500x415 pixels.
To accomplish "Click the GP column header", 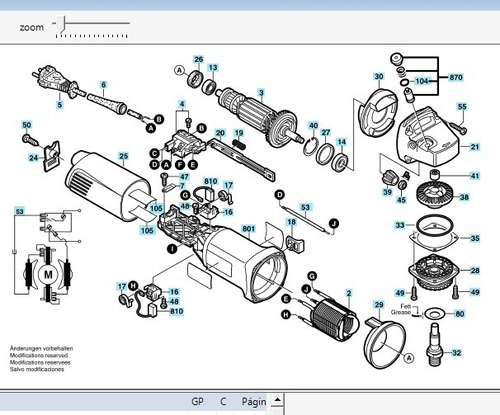I will (x=197, y=401).
